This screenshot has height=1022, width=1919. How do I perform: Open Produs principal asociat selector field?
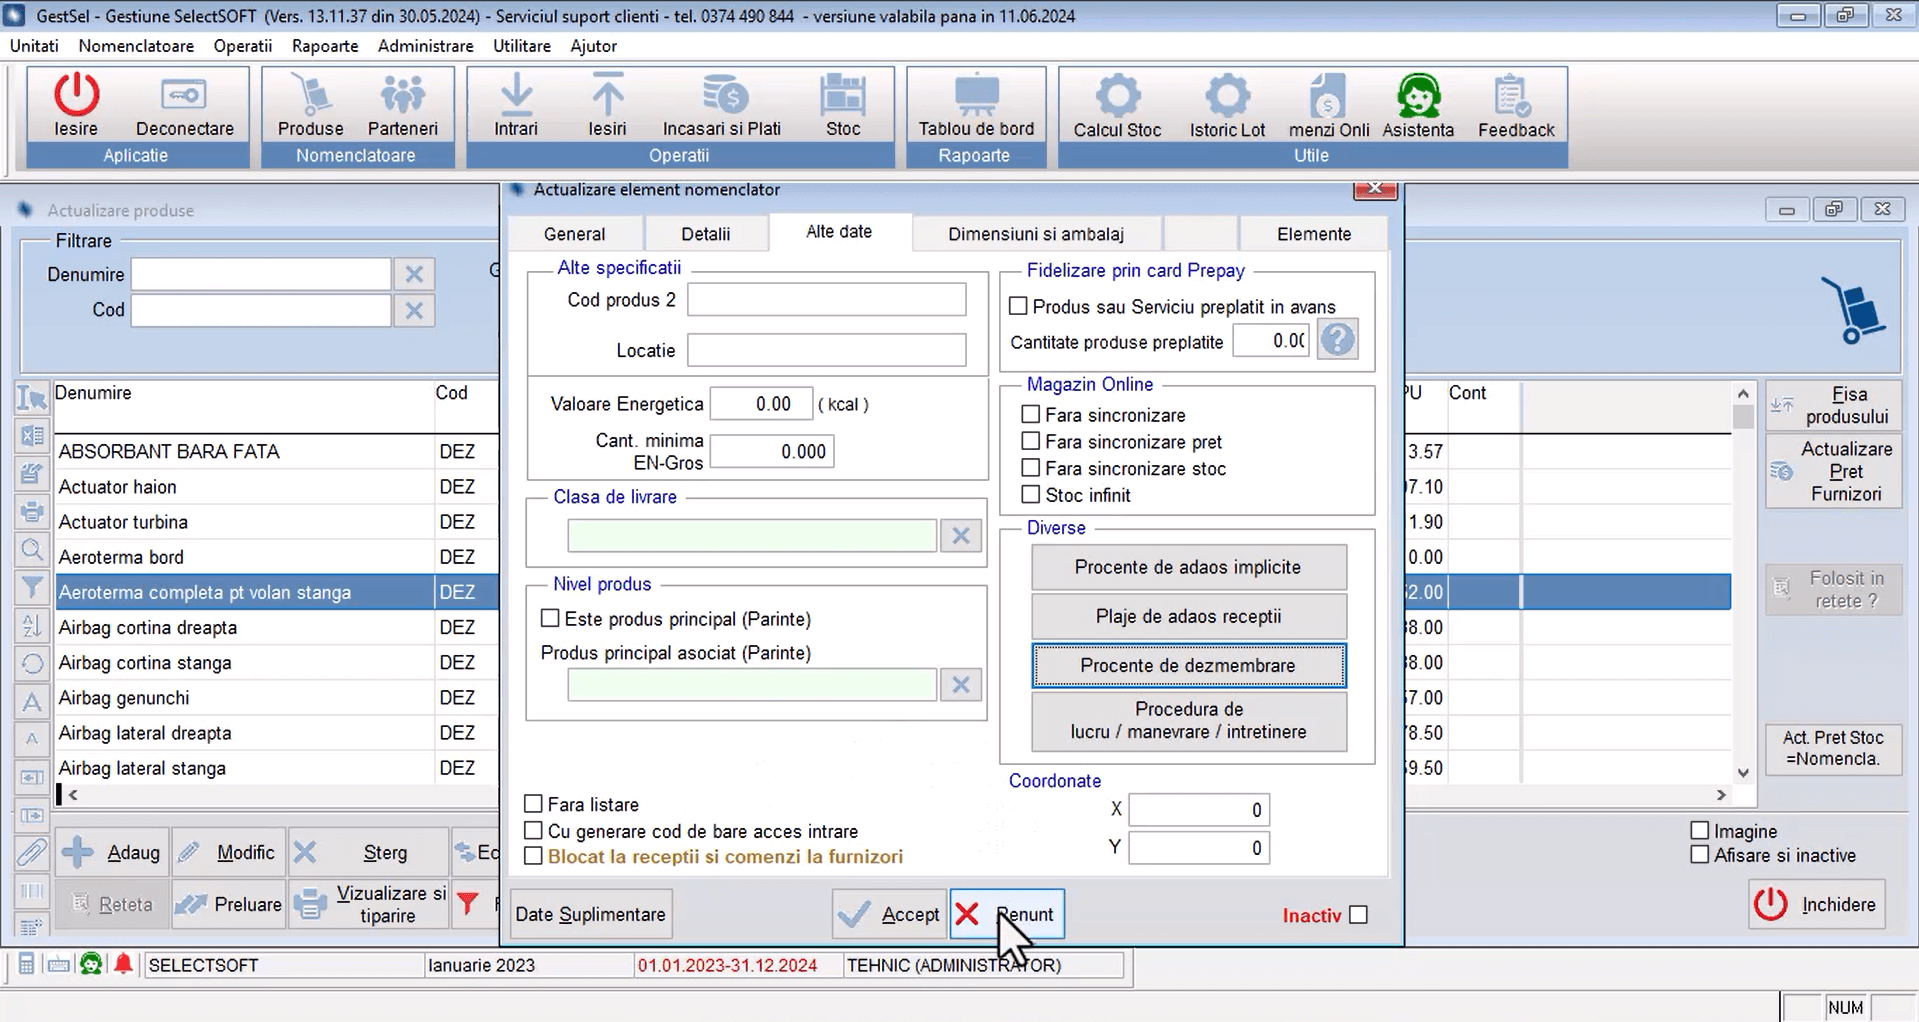coord(751,685)
